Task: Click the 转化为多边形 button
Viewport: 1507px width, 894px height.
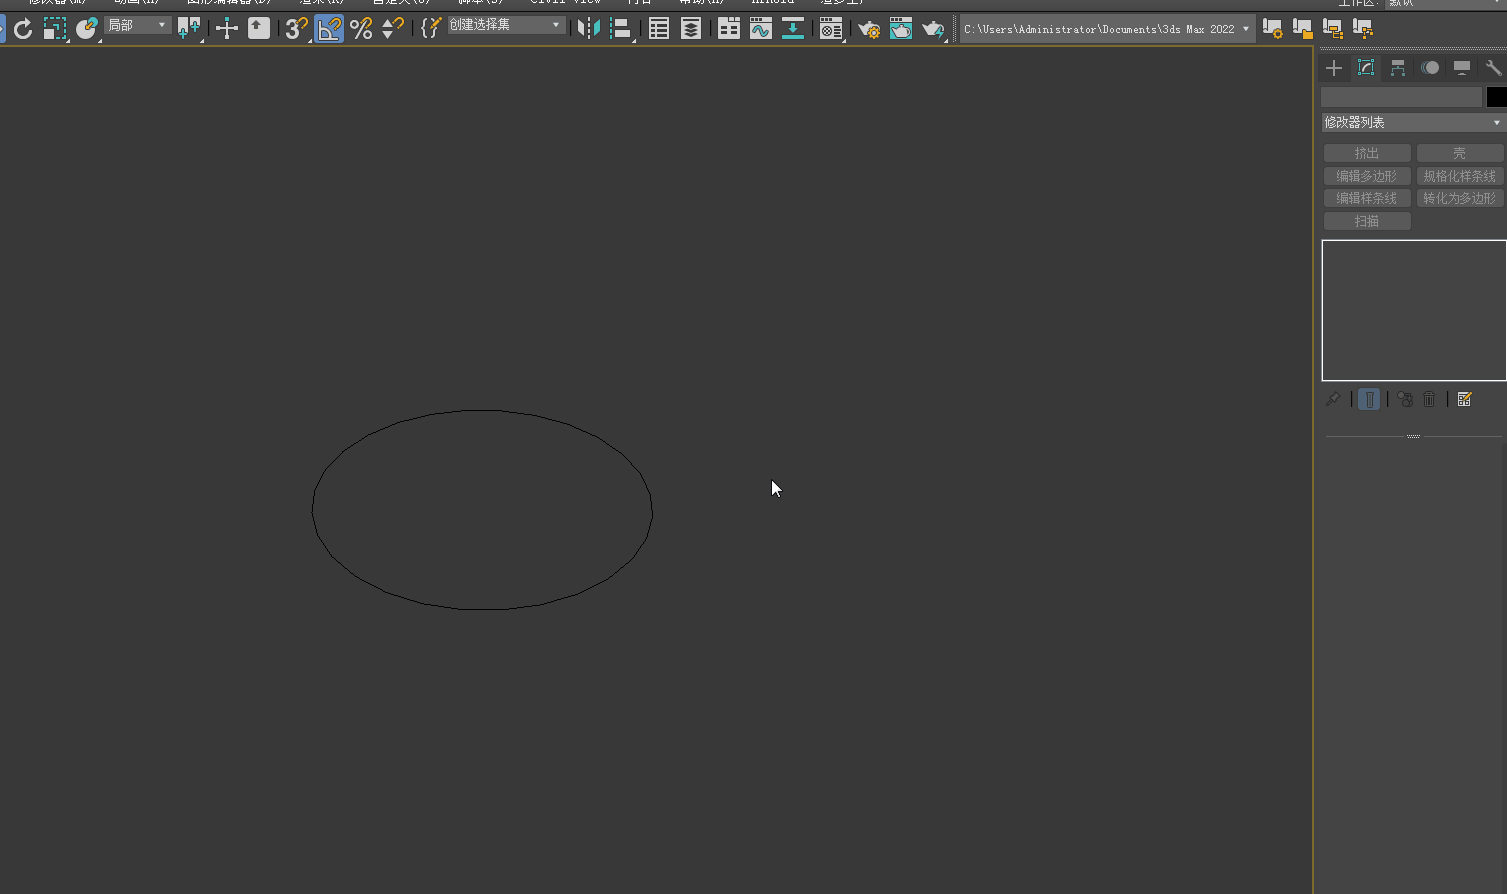Action: click(x=1460, y=198)
